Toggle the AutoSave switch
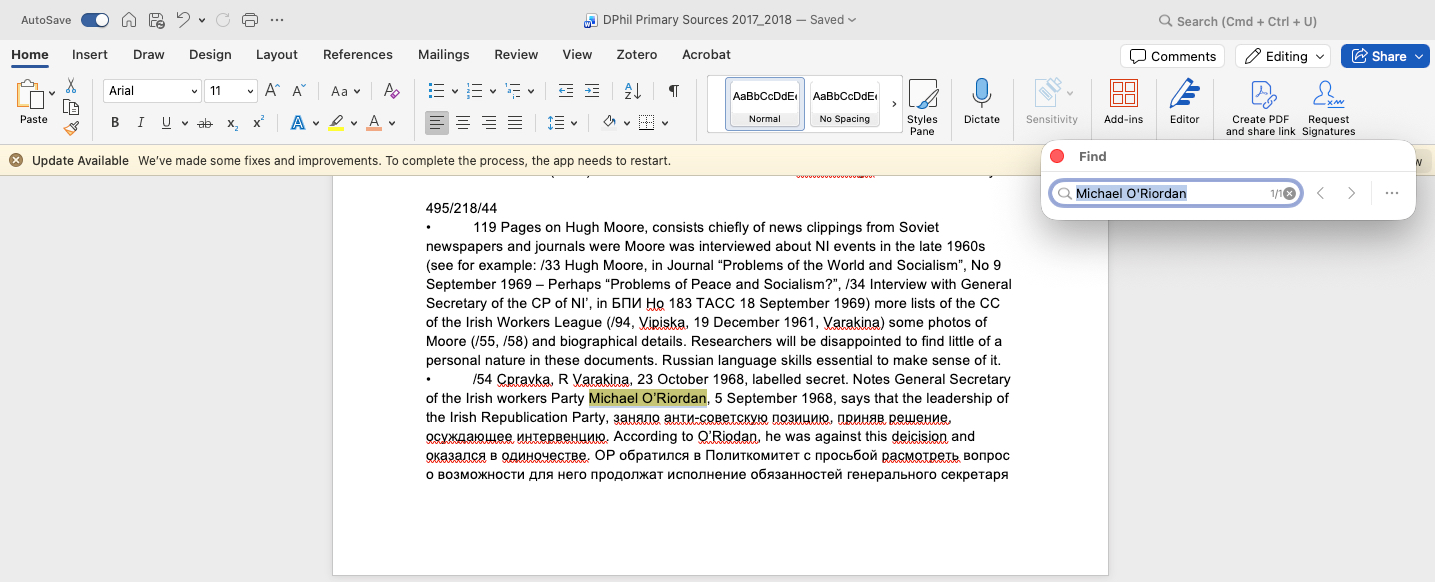Image resolution: width=1435 pixels, height=582 pixels. coord(95,20)
